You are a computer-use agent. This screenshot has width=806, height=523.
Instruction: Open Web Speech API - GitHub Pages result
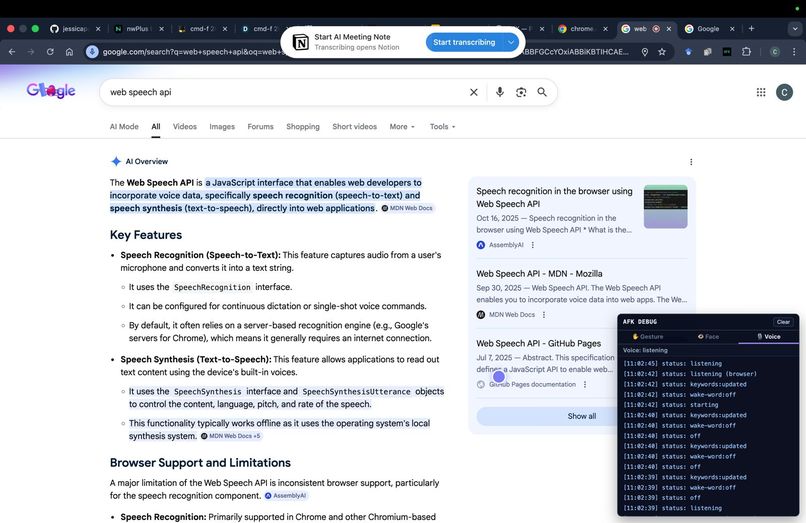coord(538,344)
